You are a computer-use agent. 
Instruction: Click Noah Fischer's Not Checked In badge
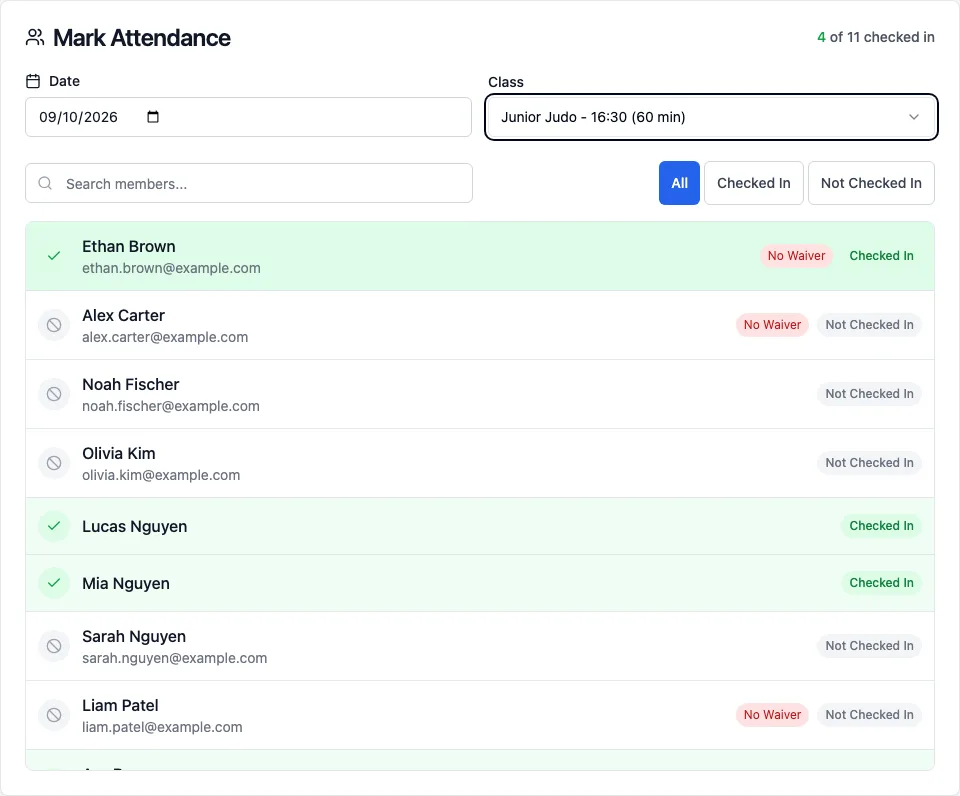tap(869, 394)
